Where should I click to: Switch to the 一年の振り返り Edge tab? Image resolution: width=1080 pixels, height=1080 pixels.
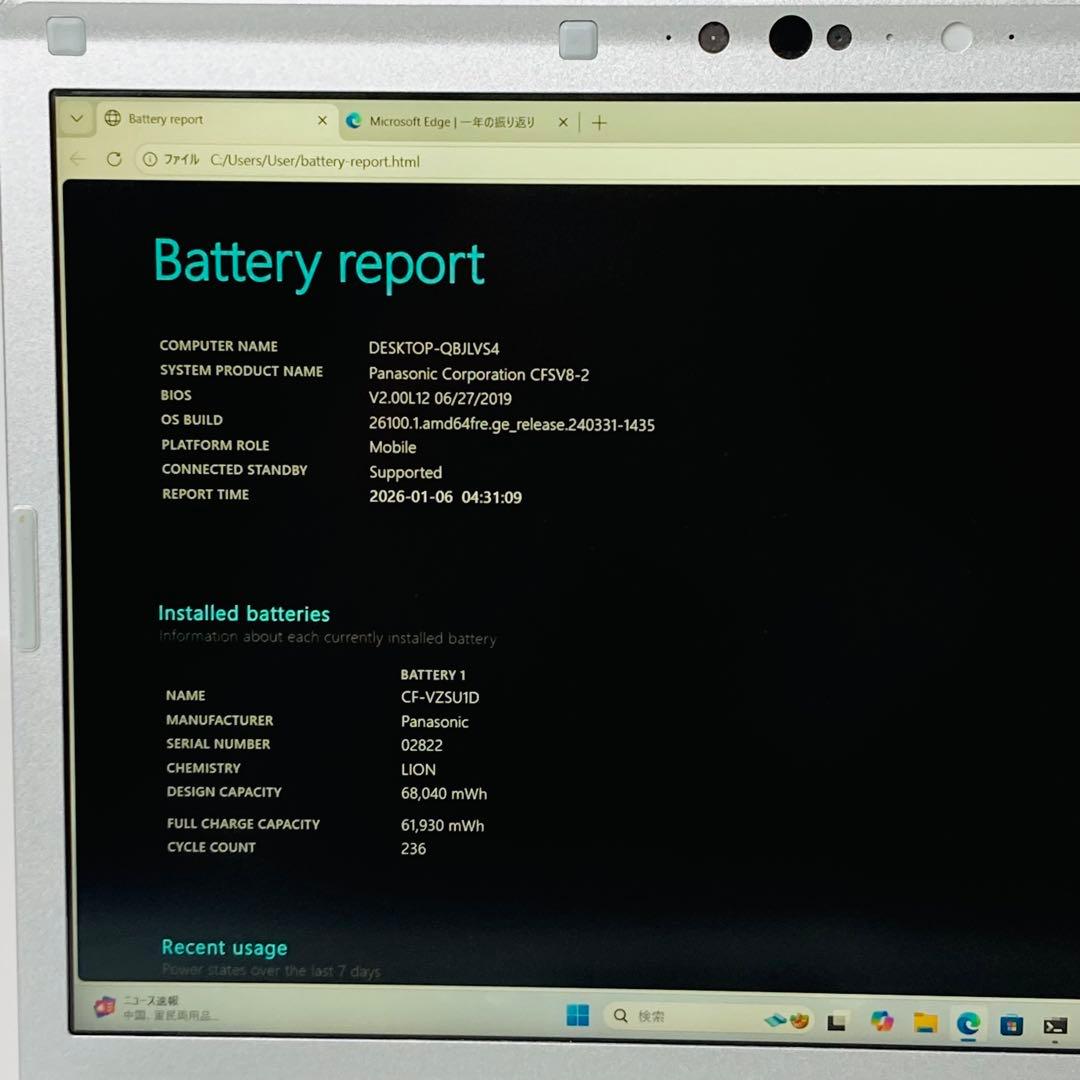click(450, 122)
